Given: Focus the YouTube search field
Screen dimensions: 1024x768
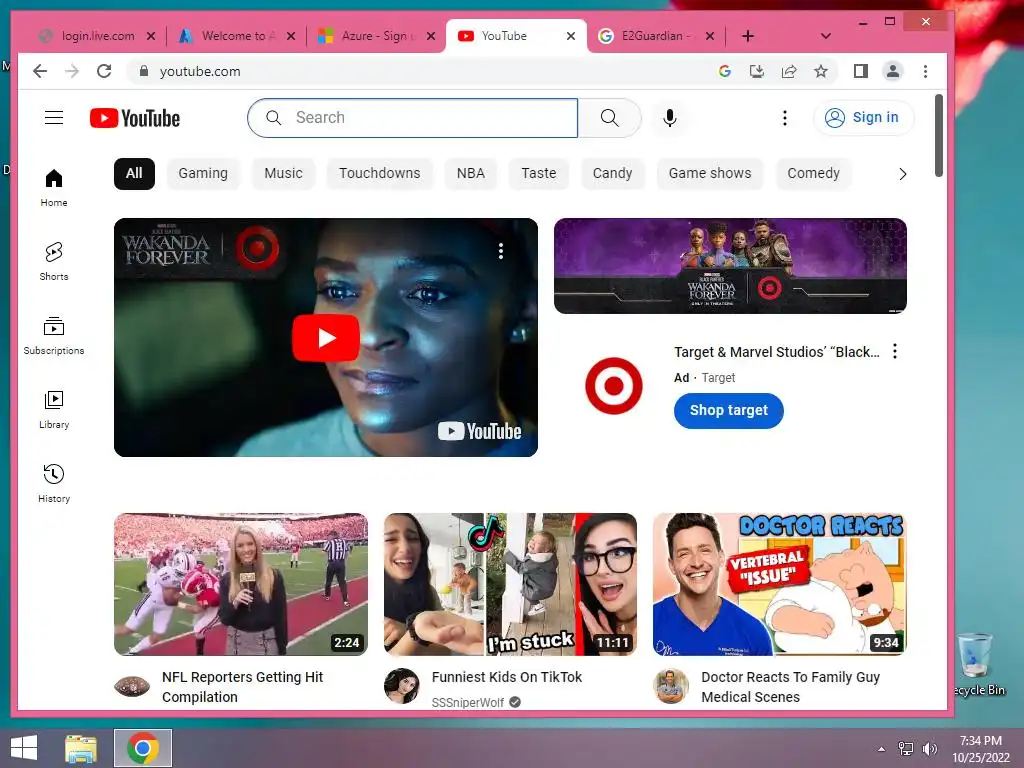Looking at the screenshot, I should [x=413, y=118].
